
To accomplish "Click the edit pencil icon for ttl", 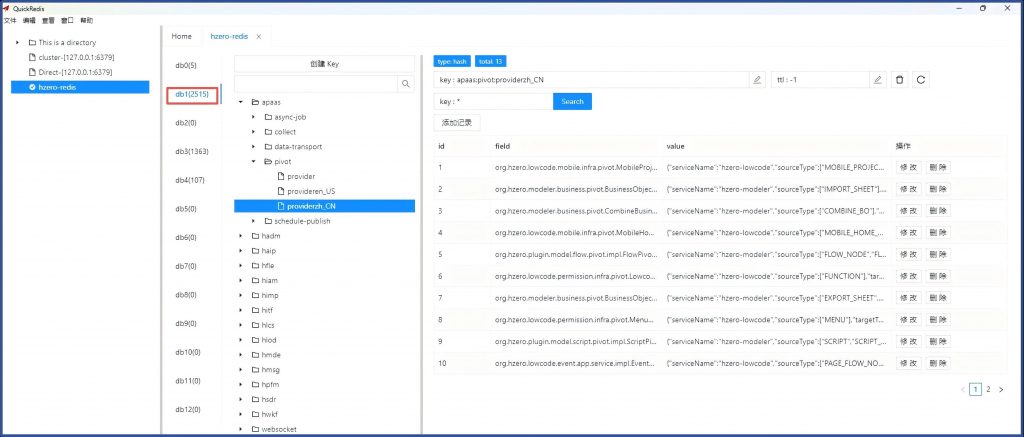I will click(878, 79).
